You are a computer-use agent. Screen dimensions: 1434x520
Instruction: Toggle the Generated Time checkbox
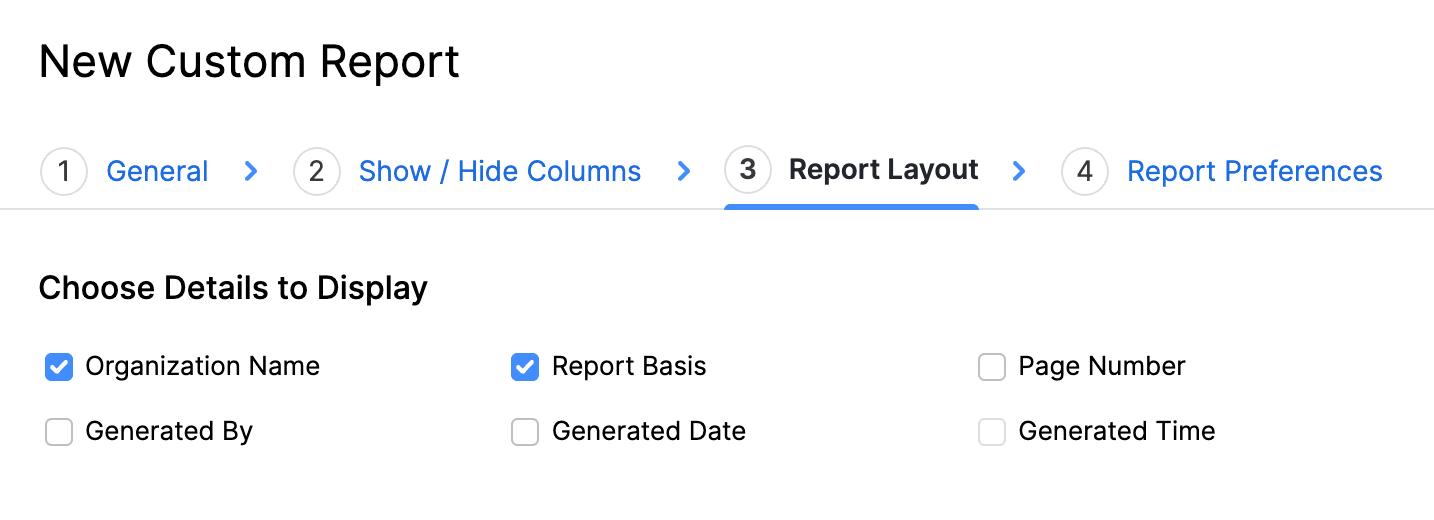tap(991, 432)
